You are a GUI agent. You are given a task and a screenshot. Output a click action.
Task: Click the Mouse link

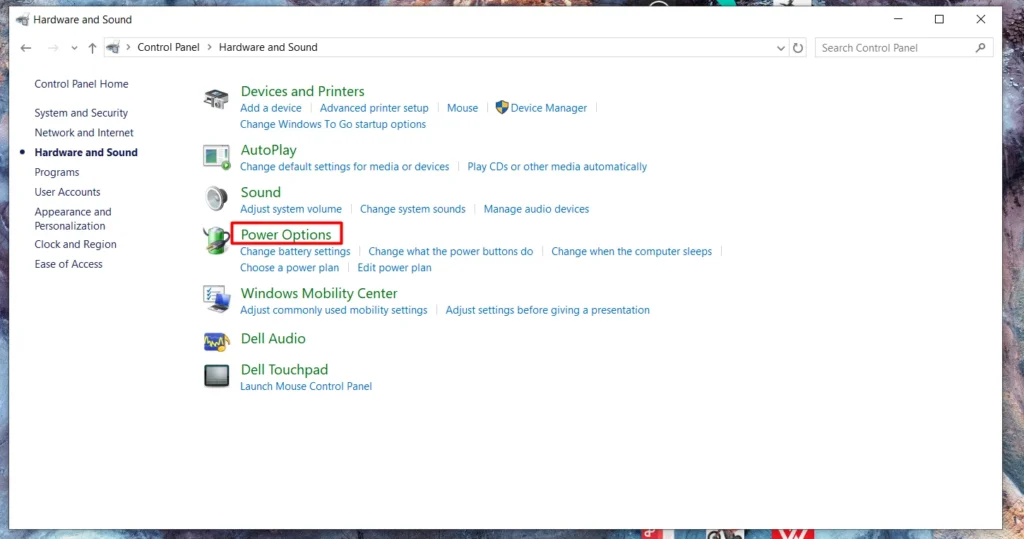[462, 108]
